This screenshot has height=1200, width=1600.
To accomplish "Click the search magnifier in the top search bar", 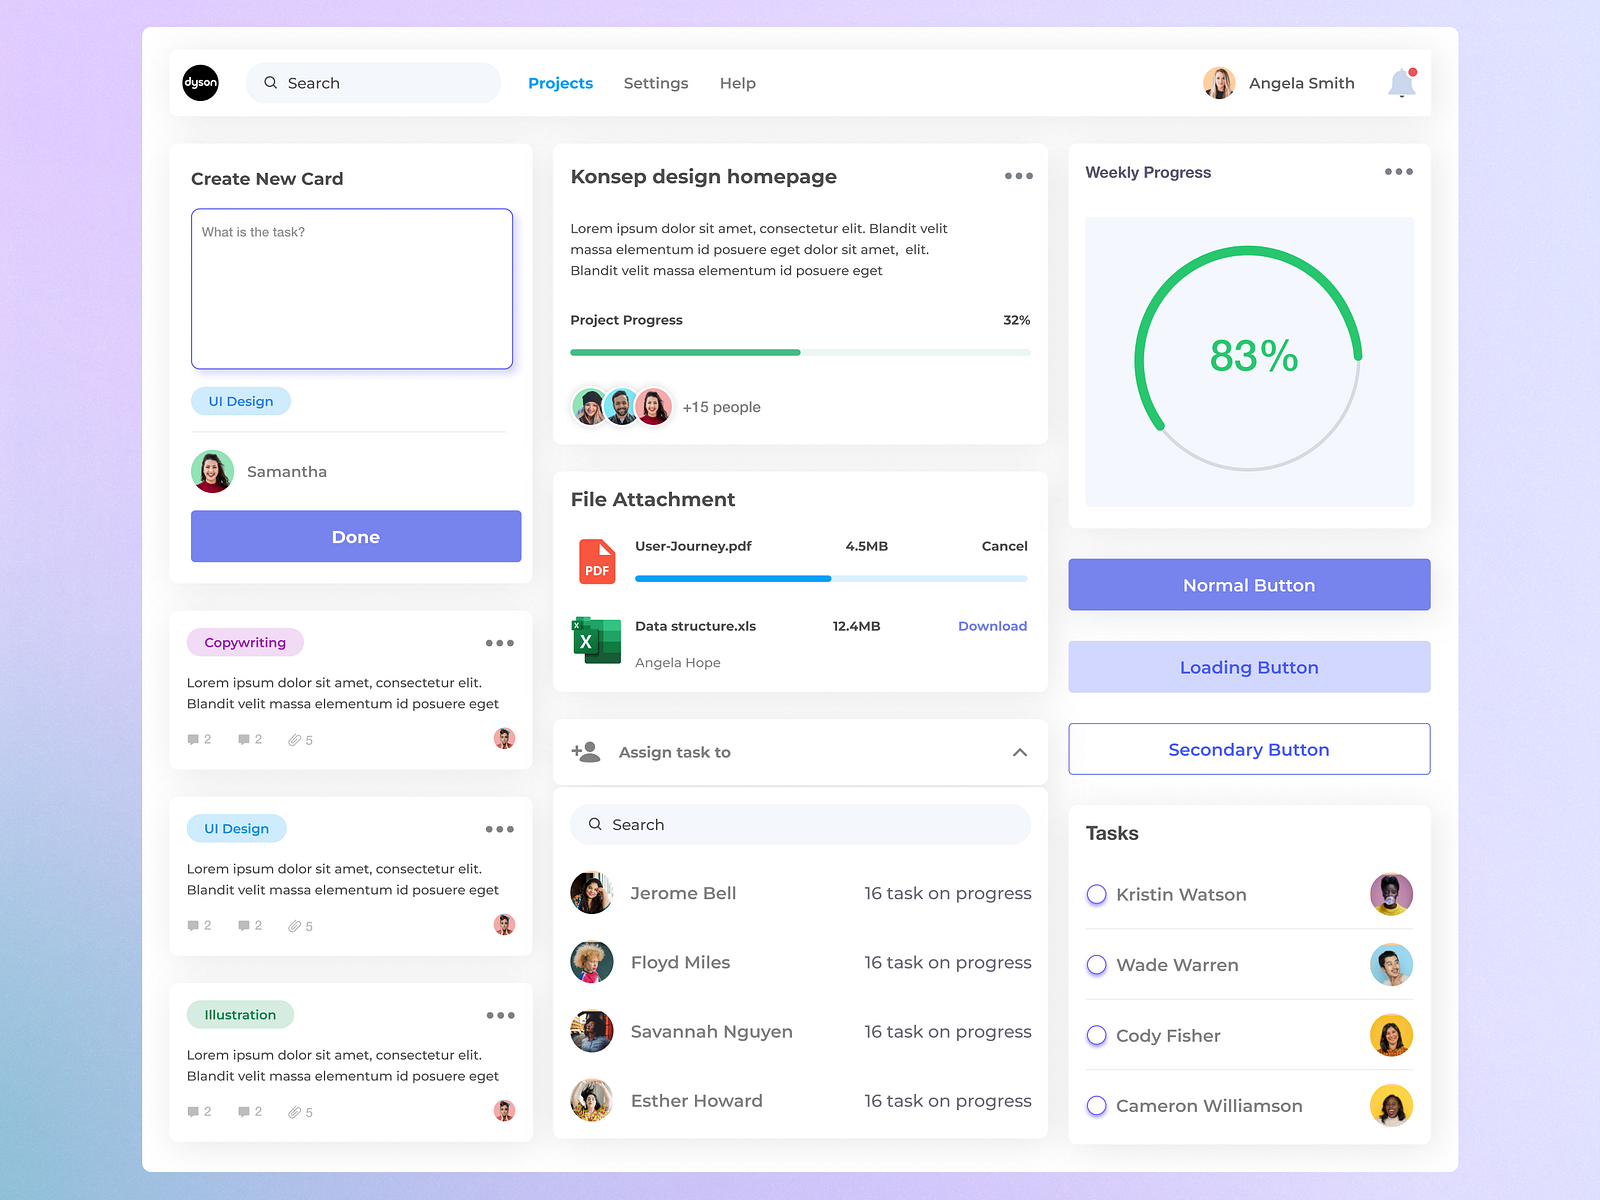I will click(x=270, y=83).
